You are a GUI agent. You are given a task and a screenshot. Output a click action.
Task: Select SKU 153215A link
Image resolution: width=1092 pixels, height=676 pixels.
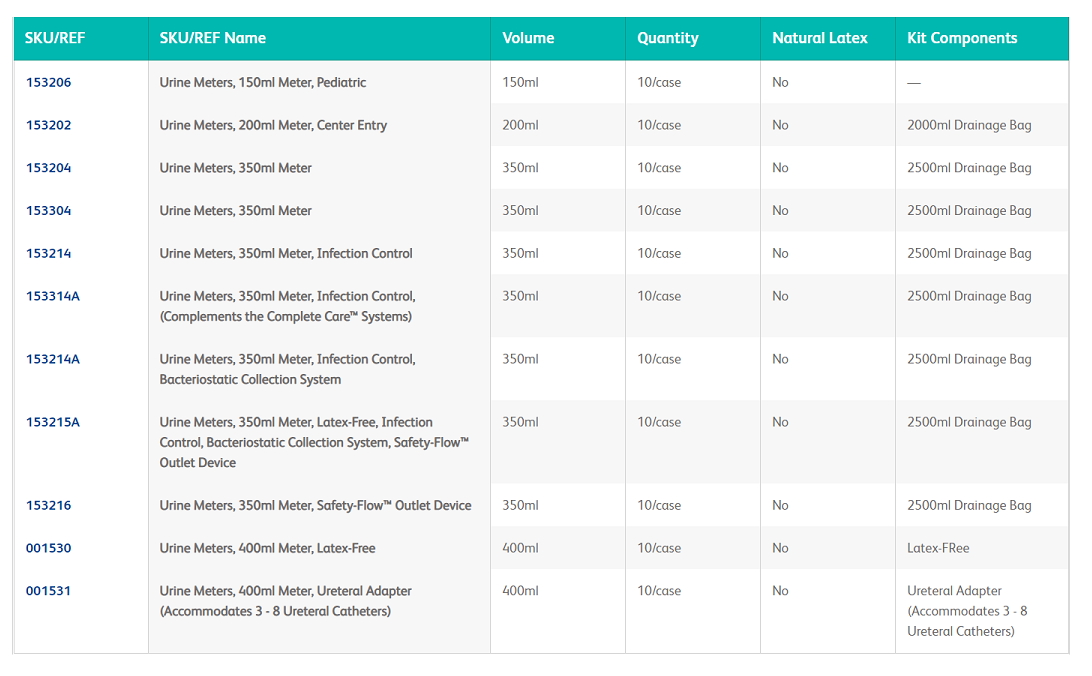(52, 423)
